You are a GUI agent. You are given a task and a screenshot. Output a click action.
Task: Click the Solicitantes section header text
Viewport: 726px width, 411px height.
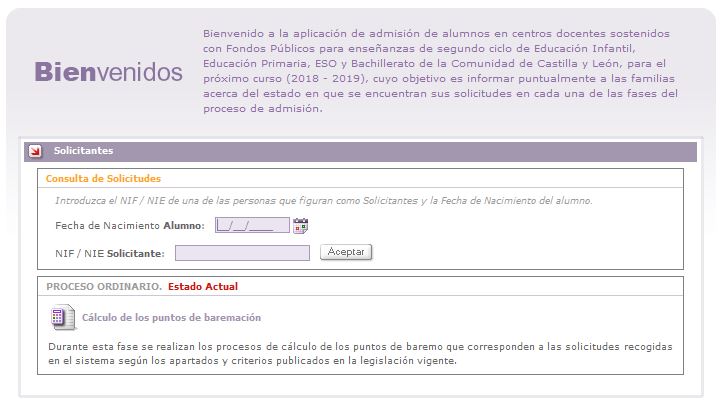click(x=83, y=150)
